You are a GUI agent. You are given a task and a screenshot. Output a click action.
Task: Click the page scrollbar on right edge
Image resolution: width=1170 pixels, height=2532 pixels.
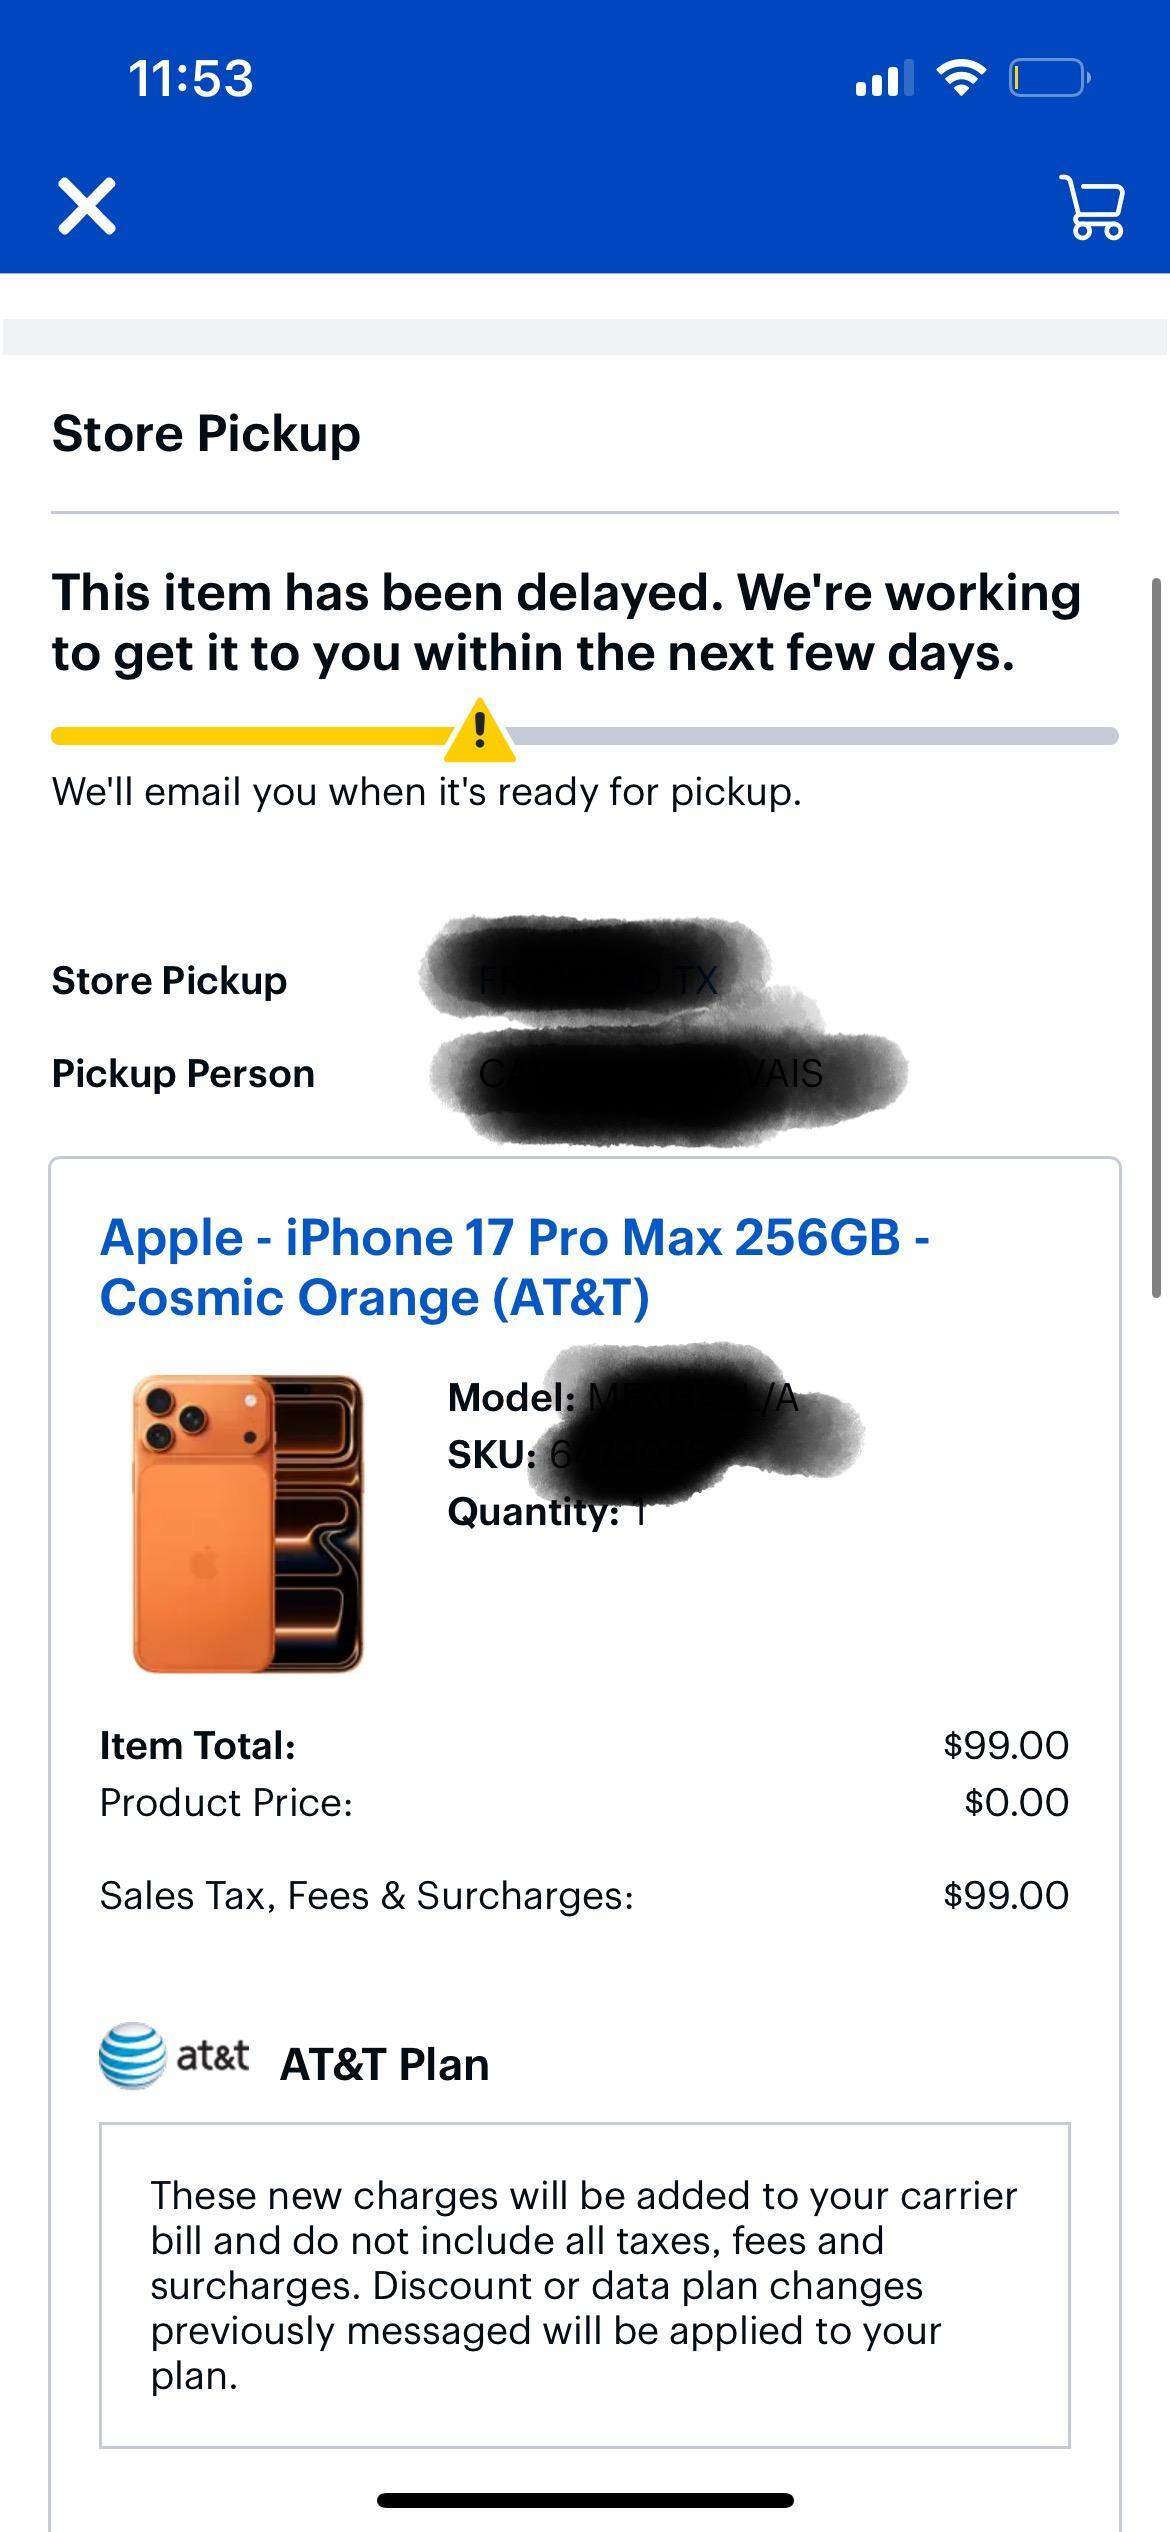click(1157, 937)
